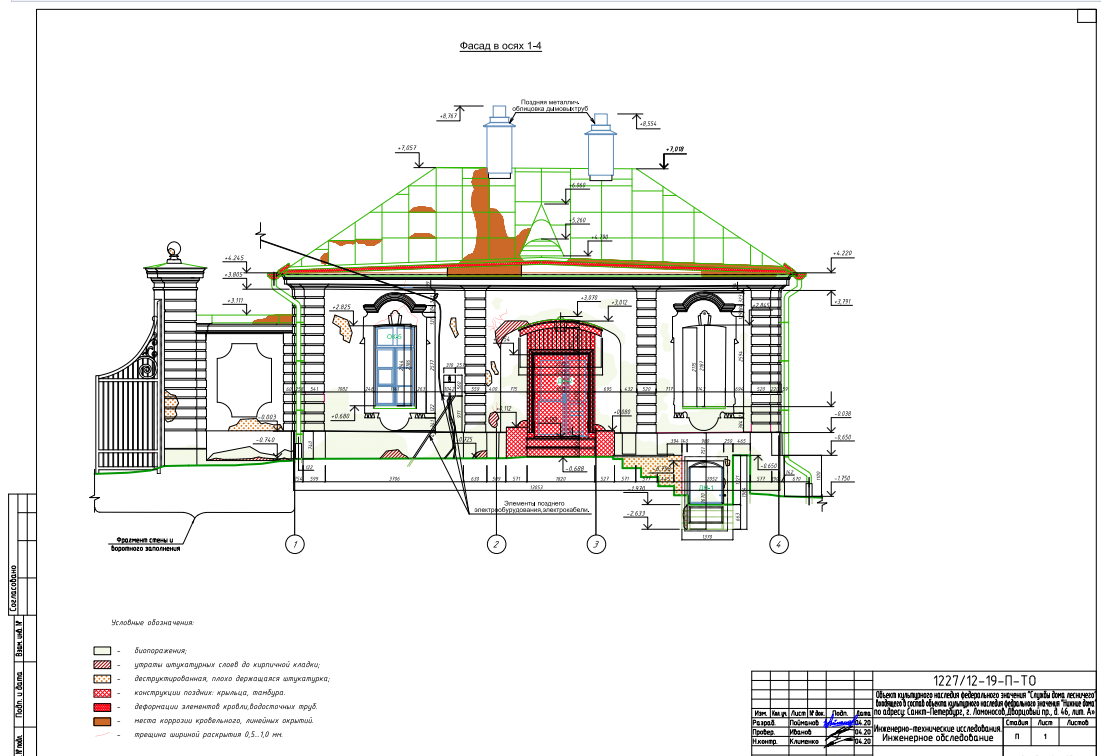Click the name "Иванов" in the title block

click(x=800, y=731)
